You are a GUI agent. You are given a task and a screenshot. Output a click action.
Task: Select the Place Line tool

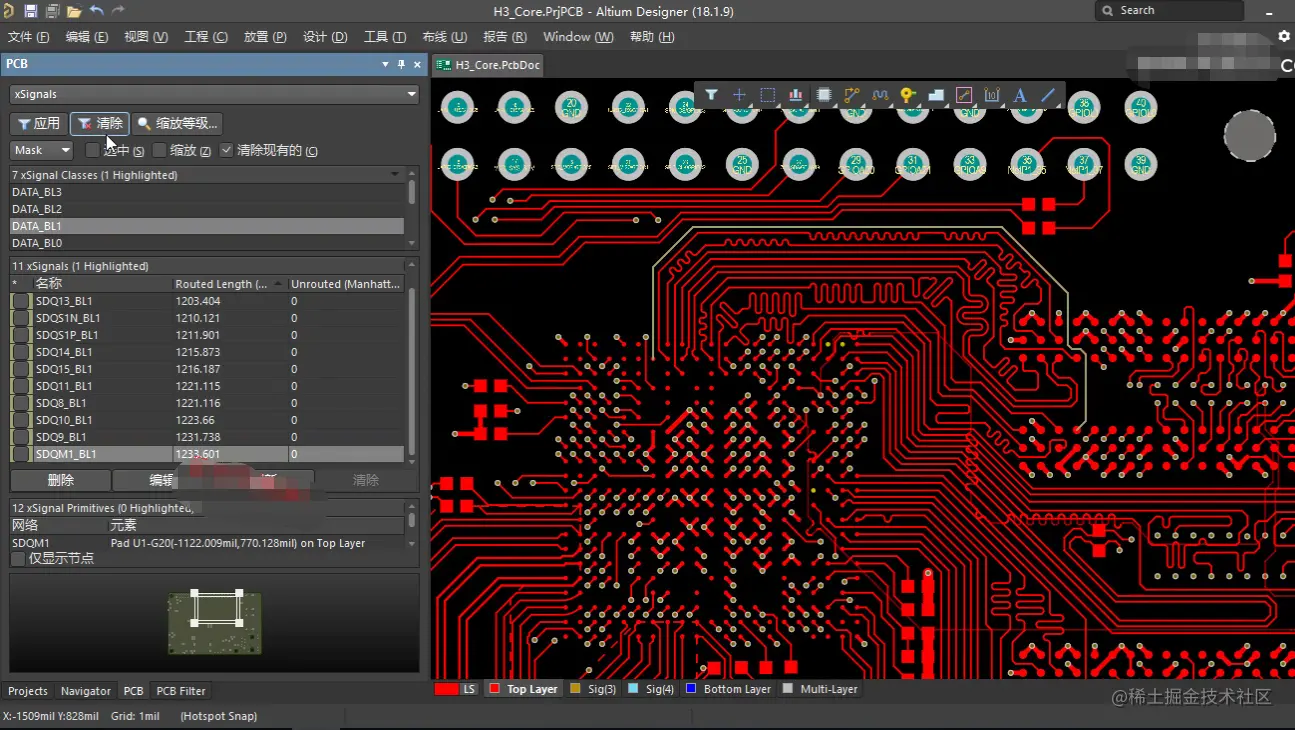[x=1048, y=95]
